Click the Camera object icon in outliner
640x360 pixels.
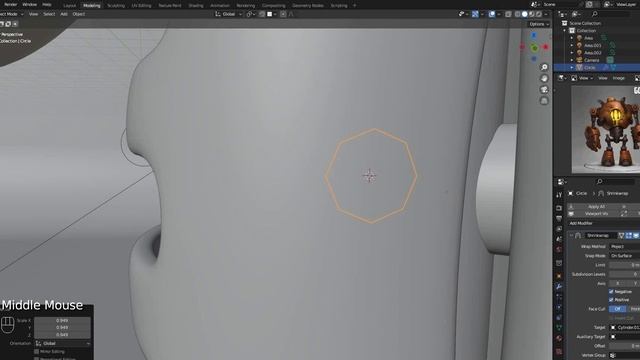pyautogui.click(x=580, y=60)
